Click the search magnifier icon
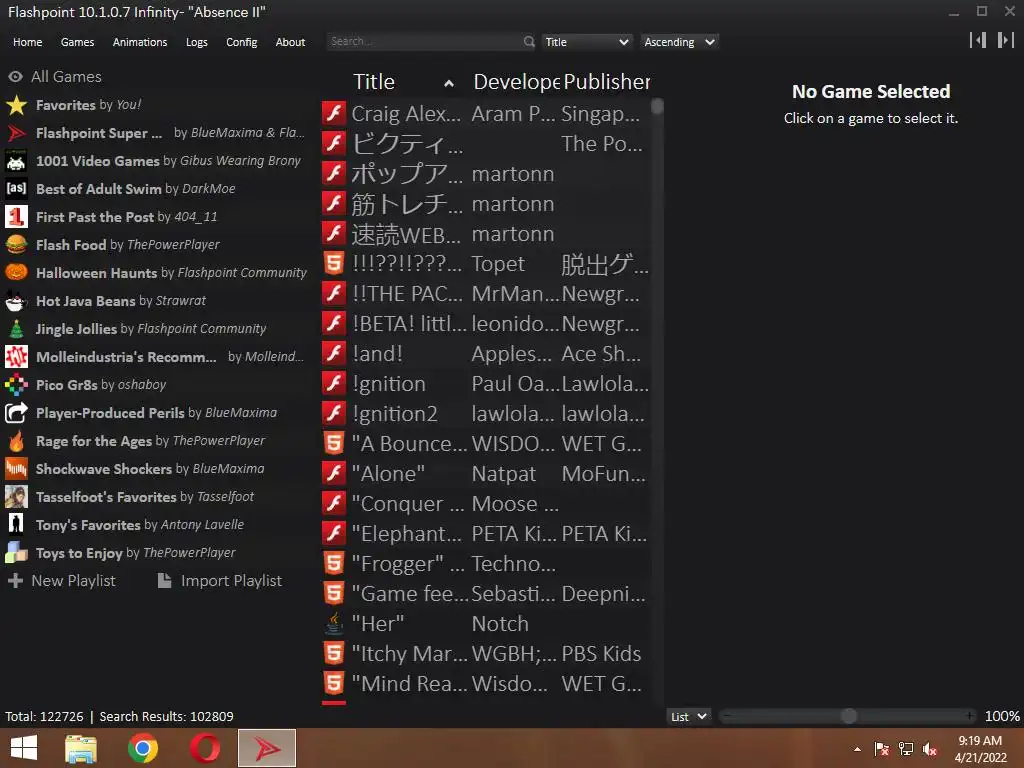The height and width of the screenshot is (768, 1024). (528, 42)
